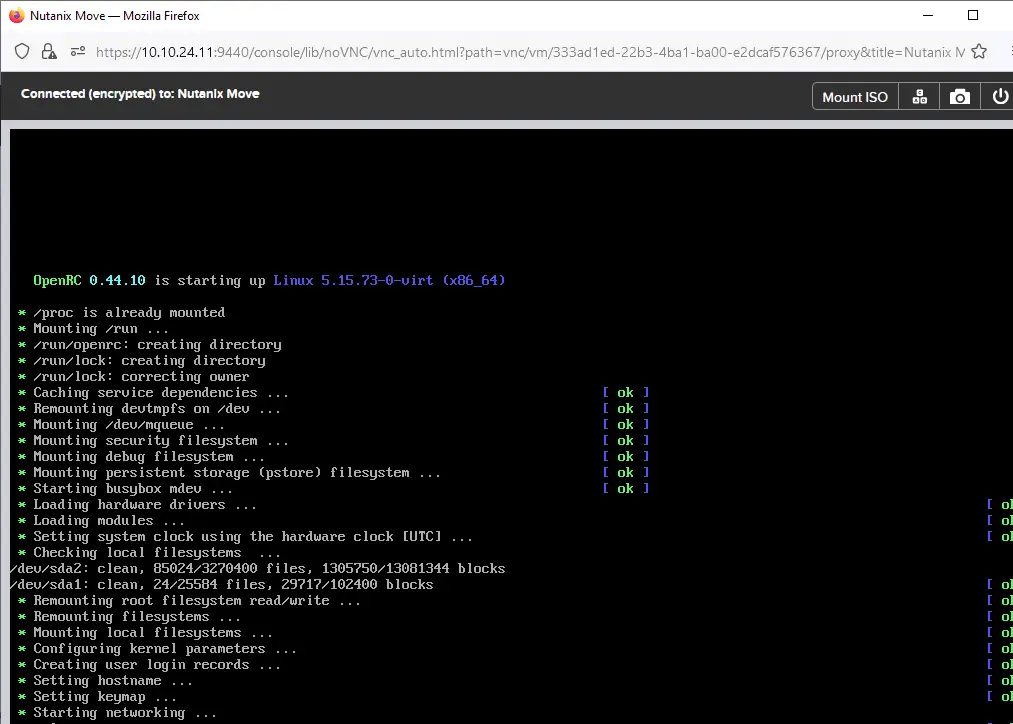The width and height of the screenshot is (1013, 724).
Task: Click the 'Checking local filesystems ...' line
Action: [x=157, y=553]
